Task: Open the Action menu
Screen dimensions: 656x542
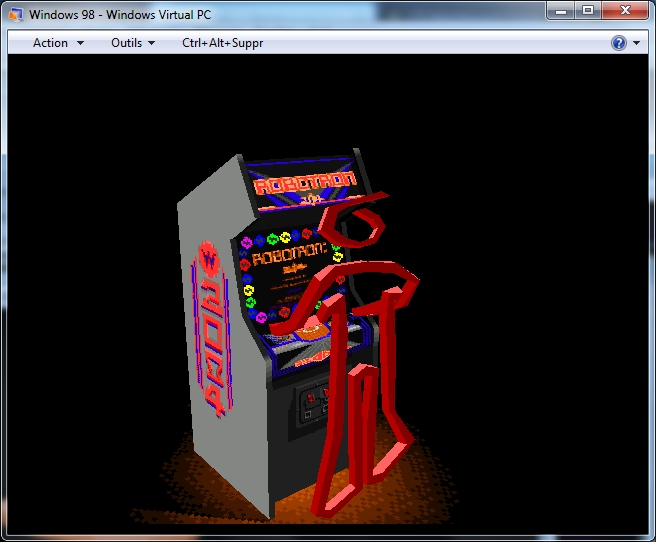Action: coord(58,43)
